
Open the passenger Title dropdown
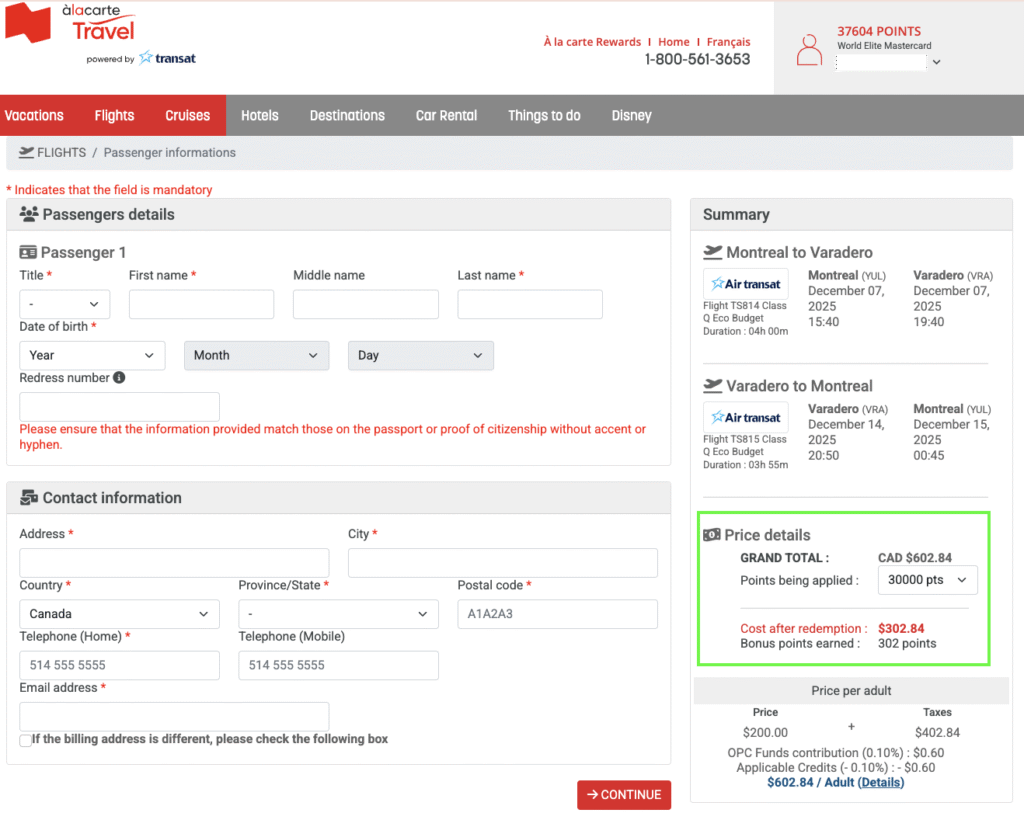tap(65, 304)
